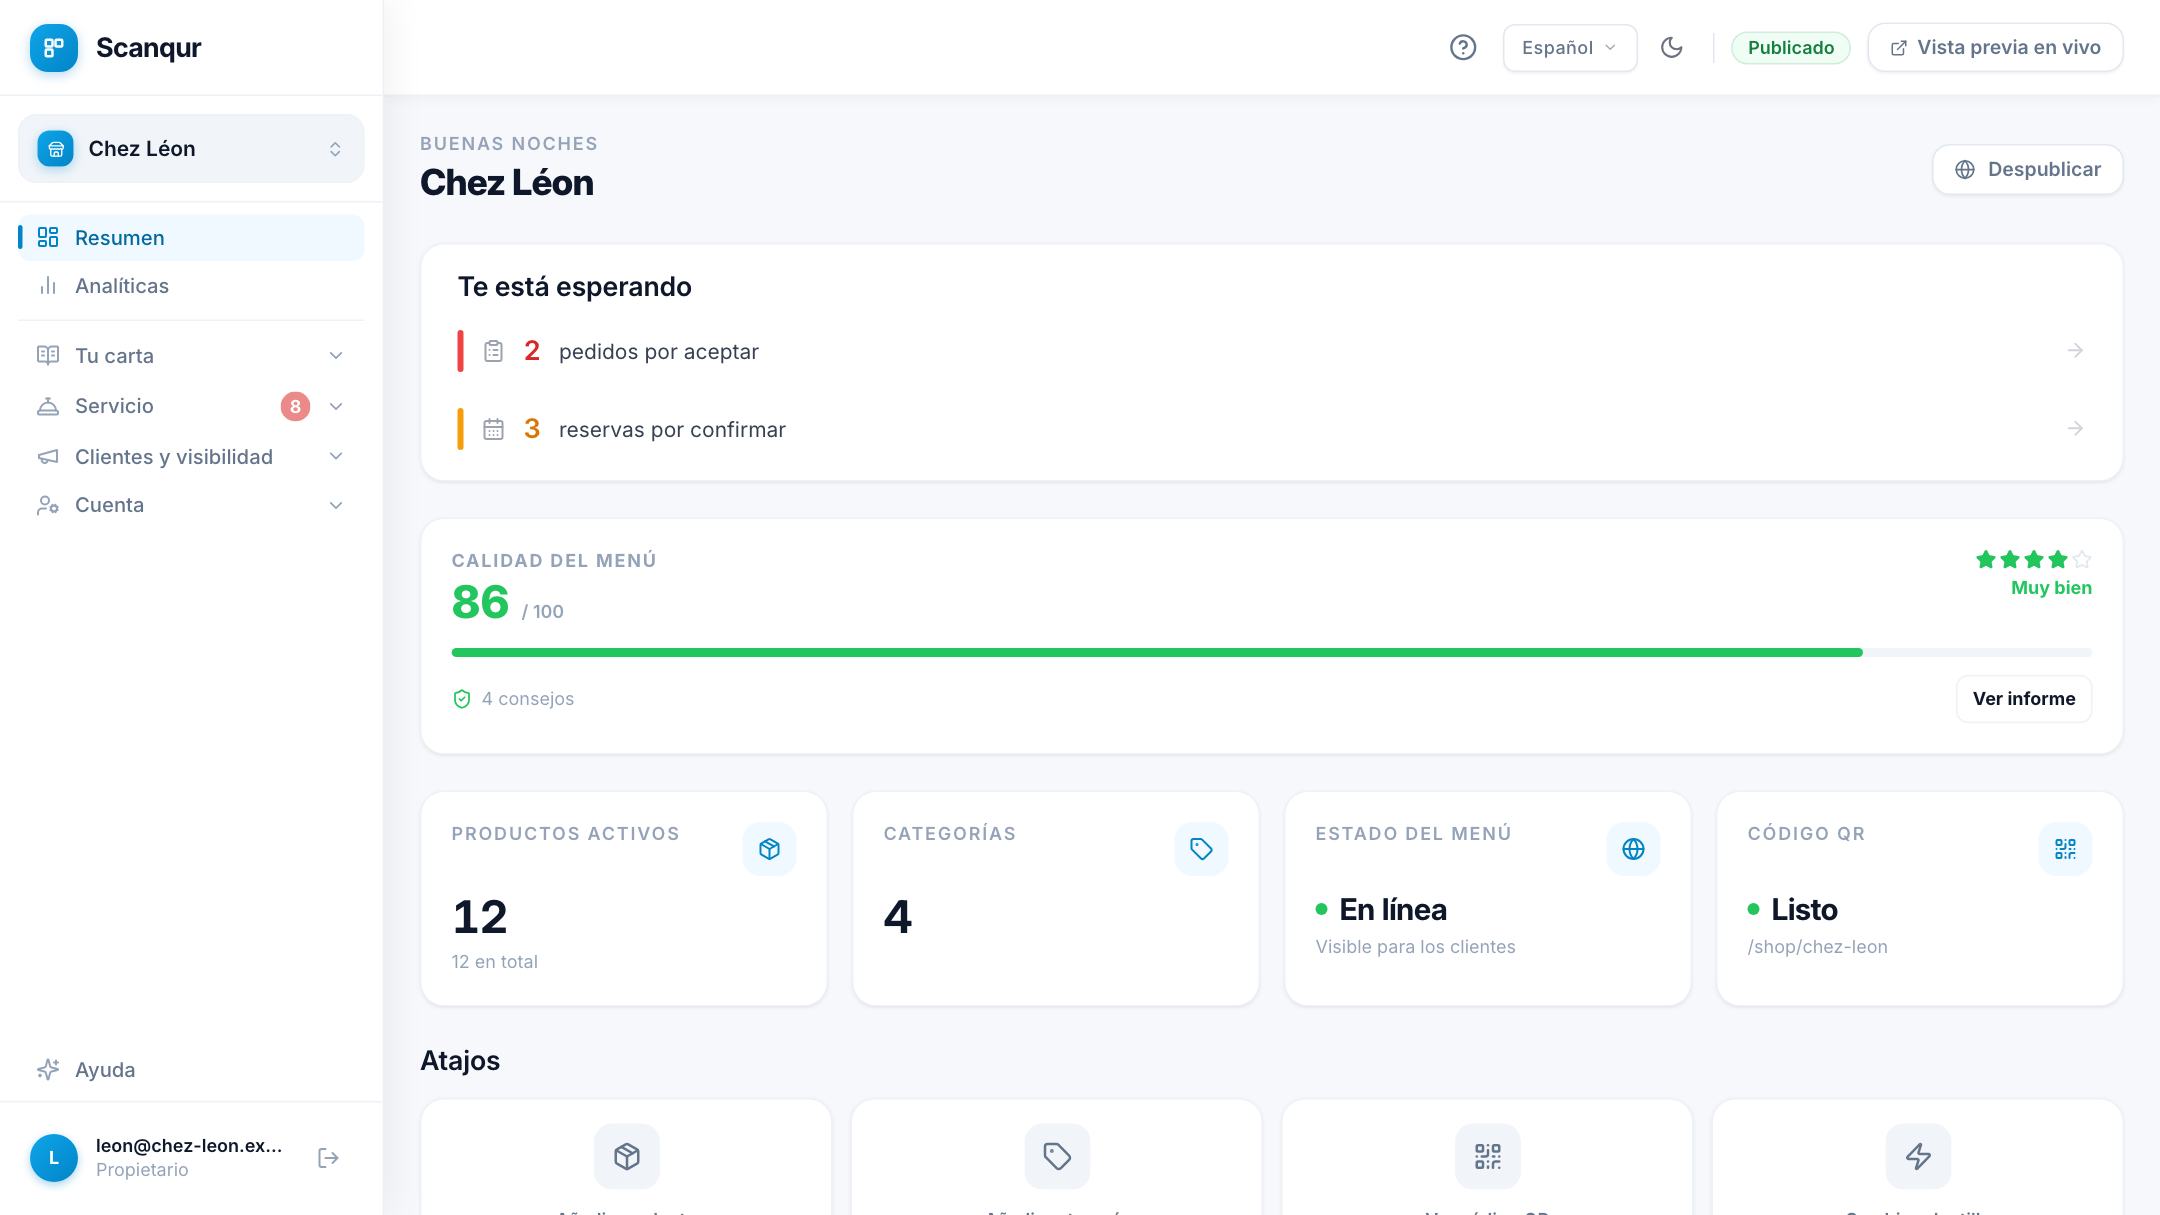Image resolution: width=2160 pixels, height=1215 pixels.
Task: Click the clipboard icon beside pedidos
Action: click(493, 351)
